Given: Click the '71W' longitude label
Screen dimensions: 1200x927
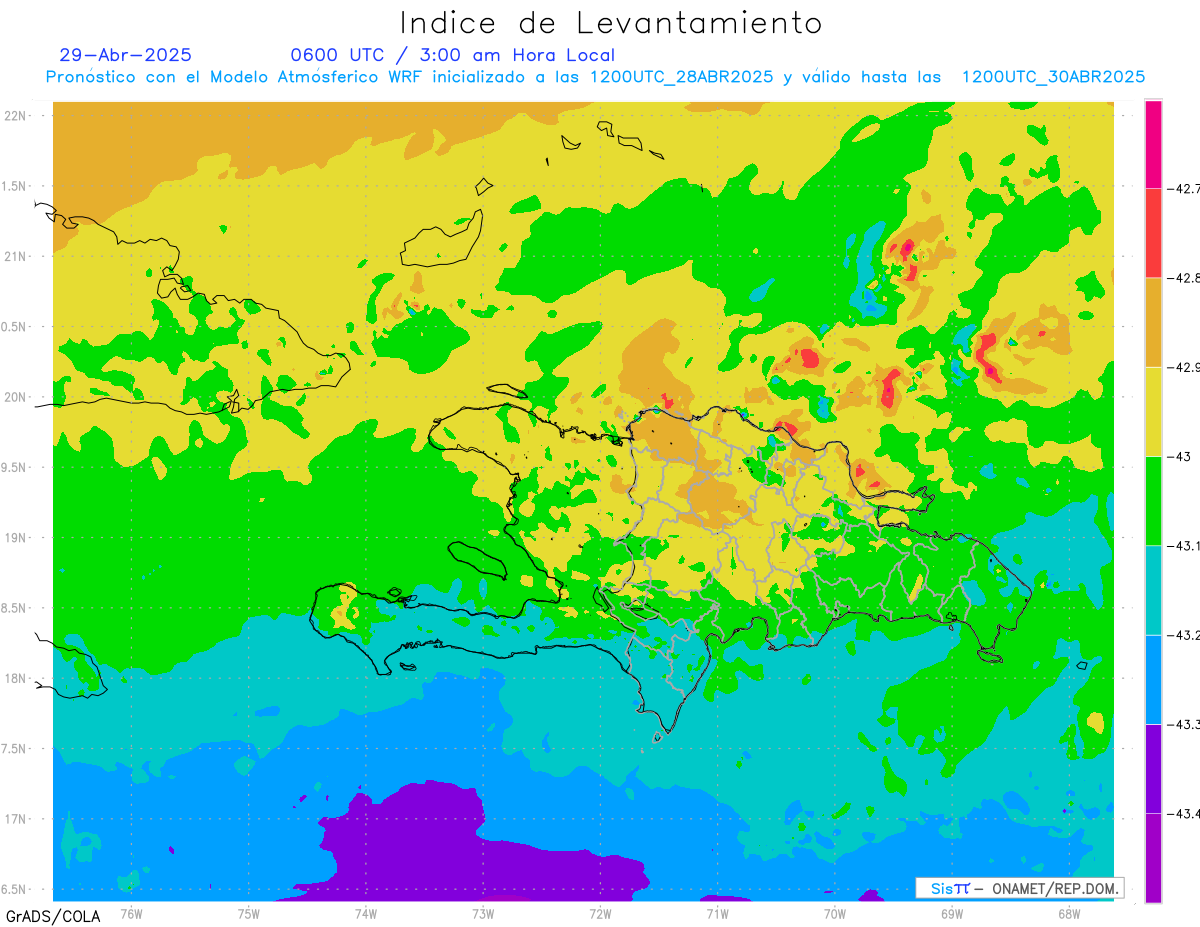Looking at the screenshot, I should click(x=717, y=913).
